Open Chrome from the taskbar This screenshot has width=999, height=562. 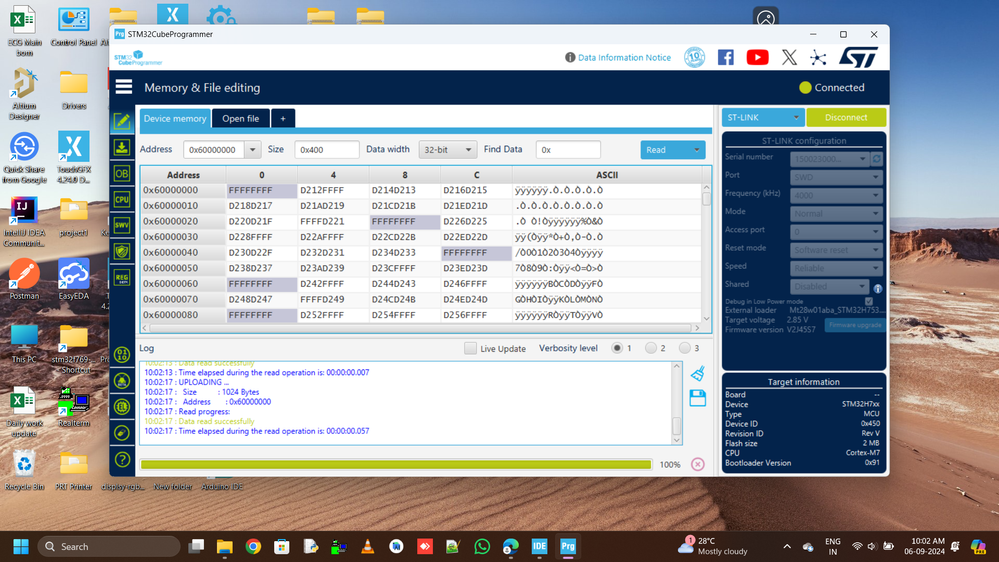pos(253,547)
